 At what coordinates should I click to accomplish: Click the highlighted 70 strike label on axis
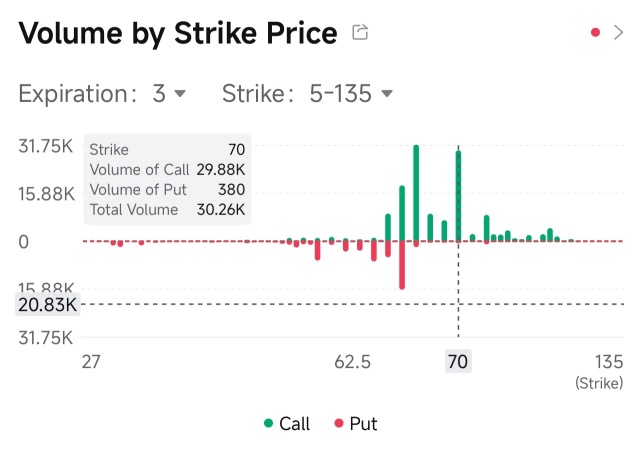(x=458, y=361)
